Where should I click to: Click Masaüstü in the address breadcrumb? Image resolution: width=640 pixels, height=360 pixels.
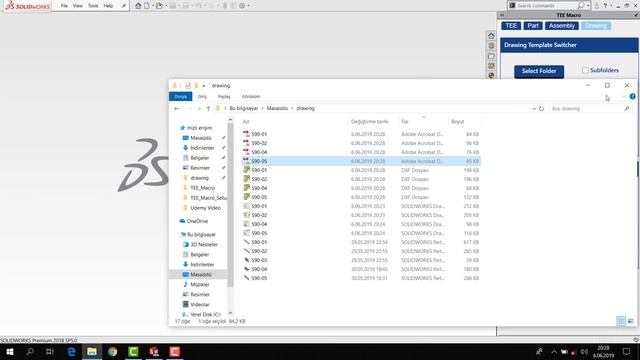(277, 109)
